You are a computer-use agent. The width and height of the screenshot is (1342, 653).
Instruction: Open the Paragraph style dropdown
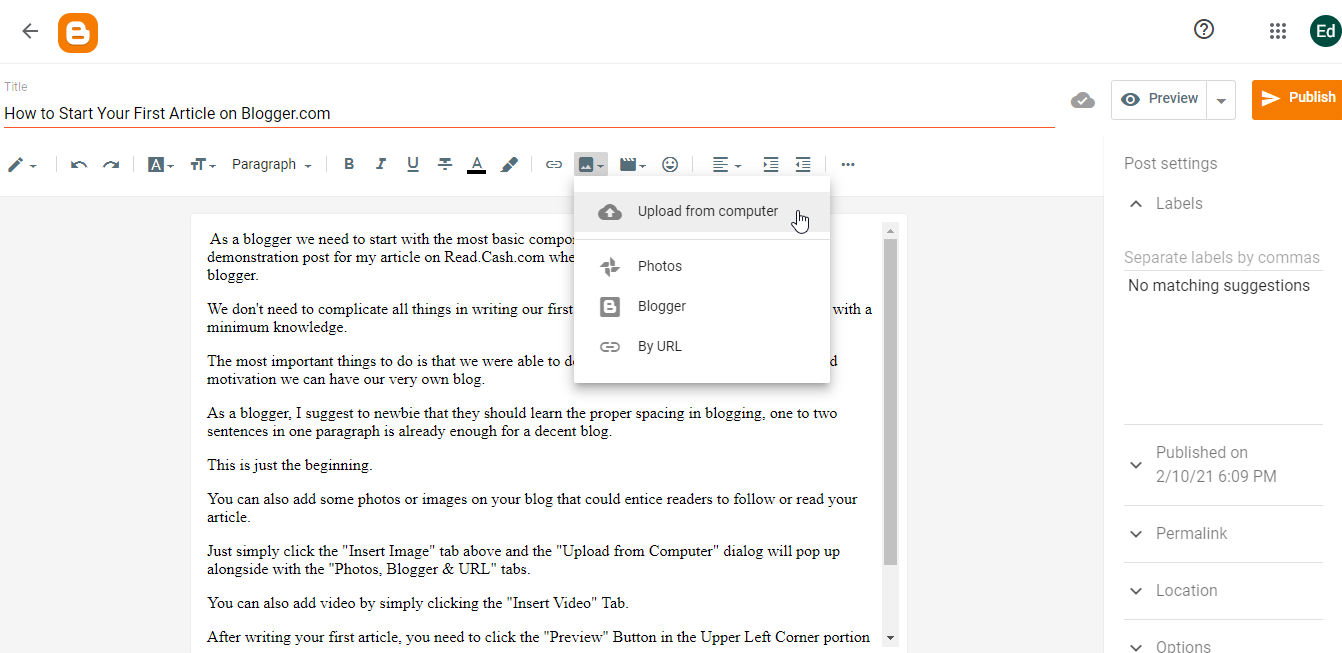pyautogui.click(x=271, y=165)
